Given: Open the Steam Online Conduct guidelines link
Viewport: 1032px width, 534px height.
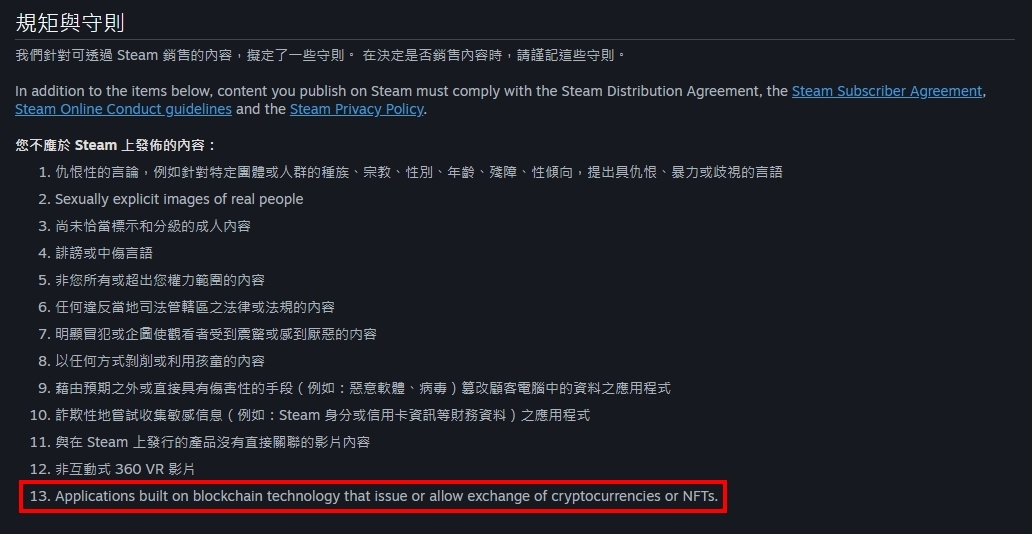Looking at the screenshot, I should point(123,109).
